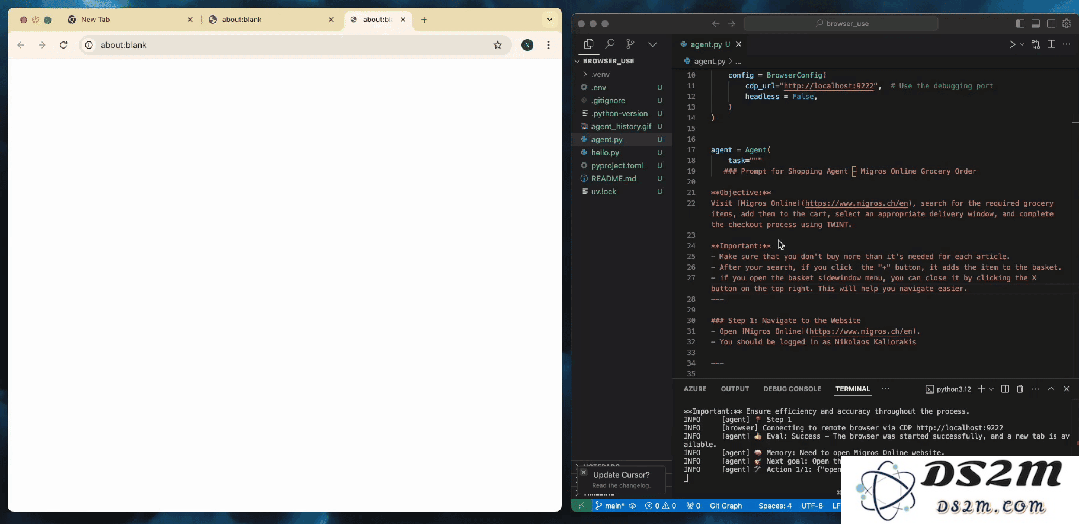Screen dimensions: 1079x524
Task: Click the python3.12 terminal label
Action: coord(949,389)
